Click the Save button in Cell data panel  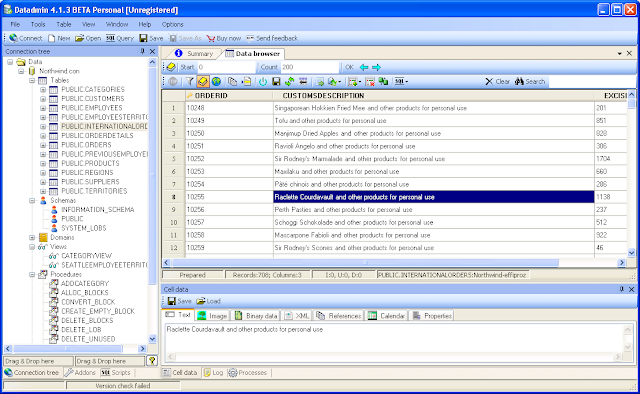tap(180, 301)
